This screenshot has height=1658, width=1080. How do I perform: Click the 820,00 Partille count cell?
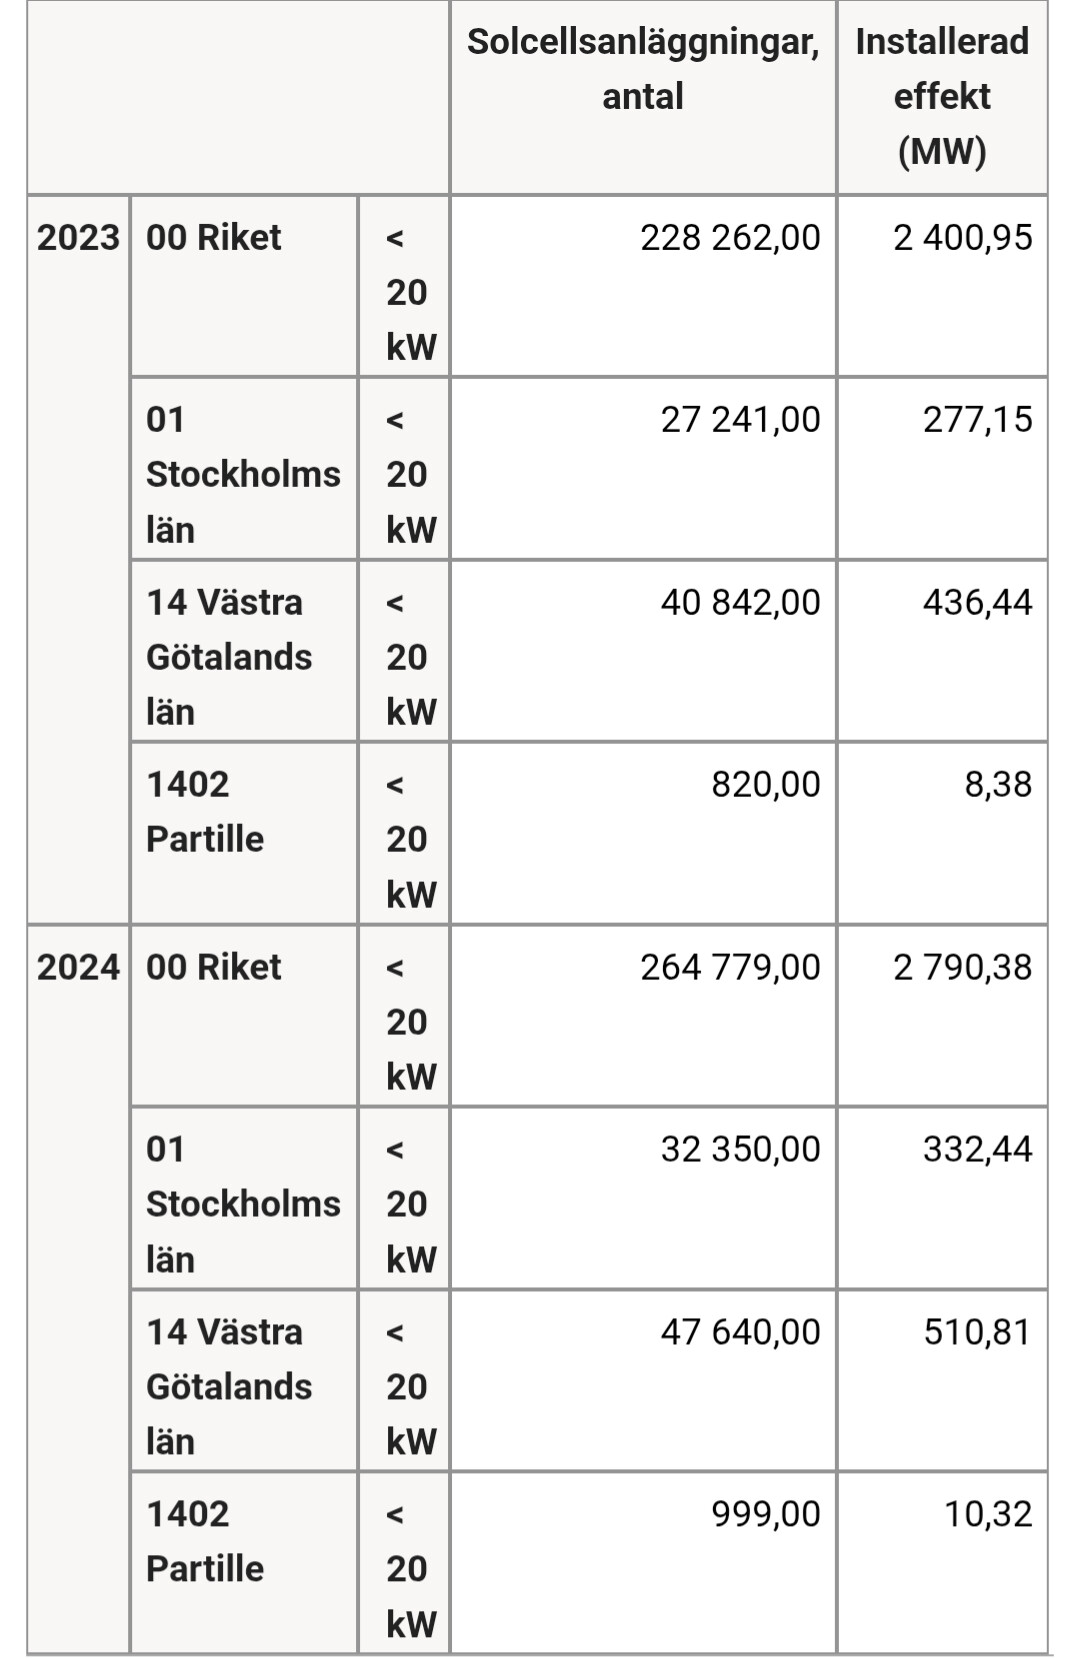tap(765, 785)
